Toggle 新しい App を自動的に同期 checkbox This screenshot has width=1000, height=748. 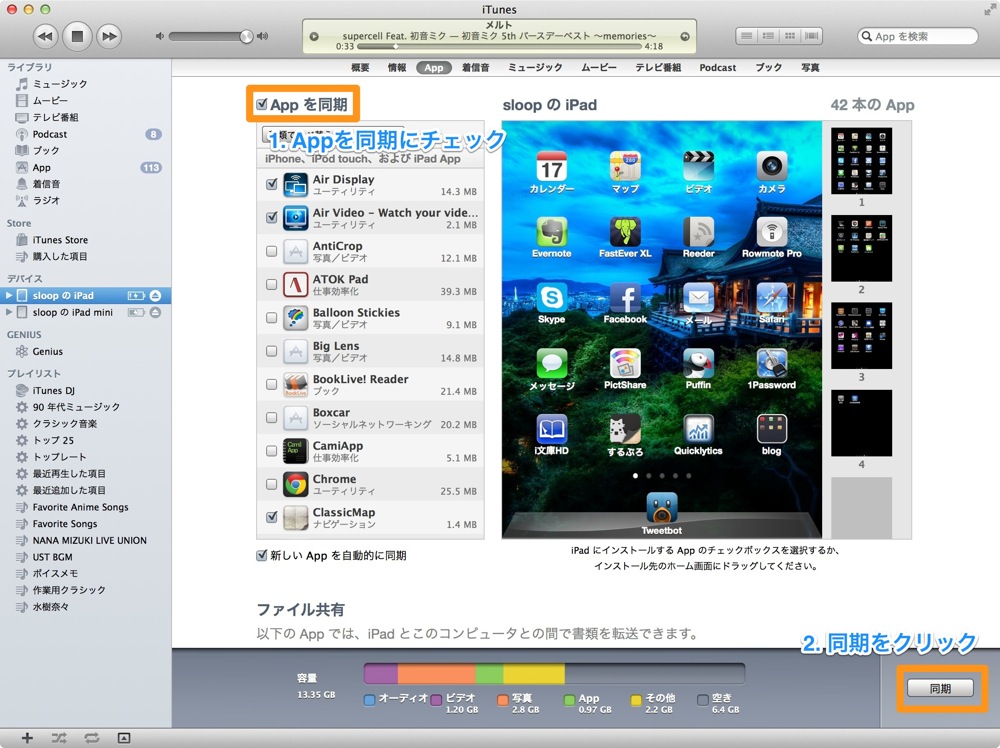261,555
